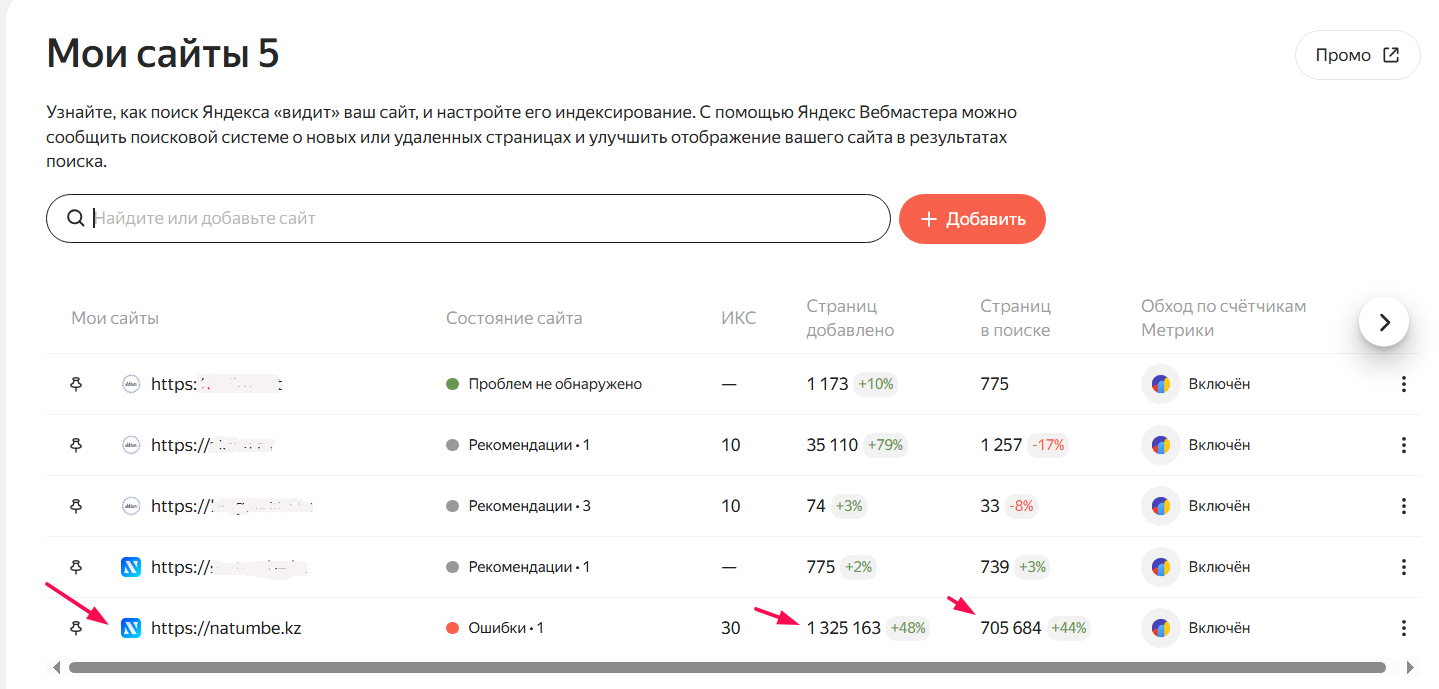Viewport: 1439px width, 689px height.
Task: Open the options menu for the 775-page-added site
Action: click(x=1404, y=567)
